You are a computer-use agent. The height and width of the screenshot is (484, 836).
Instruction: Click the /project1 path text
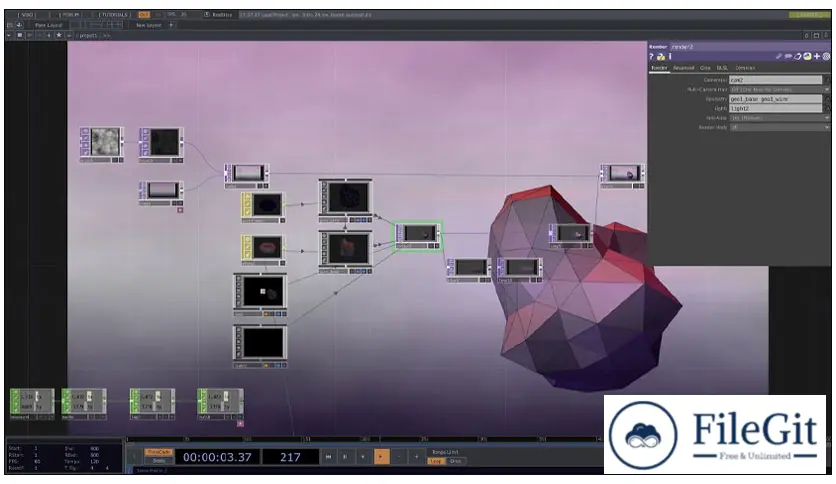pyautogui.click(x=87, y=36)
